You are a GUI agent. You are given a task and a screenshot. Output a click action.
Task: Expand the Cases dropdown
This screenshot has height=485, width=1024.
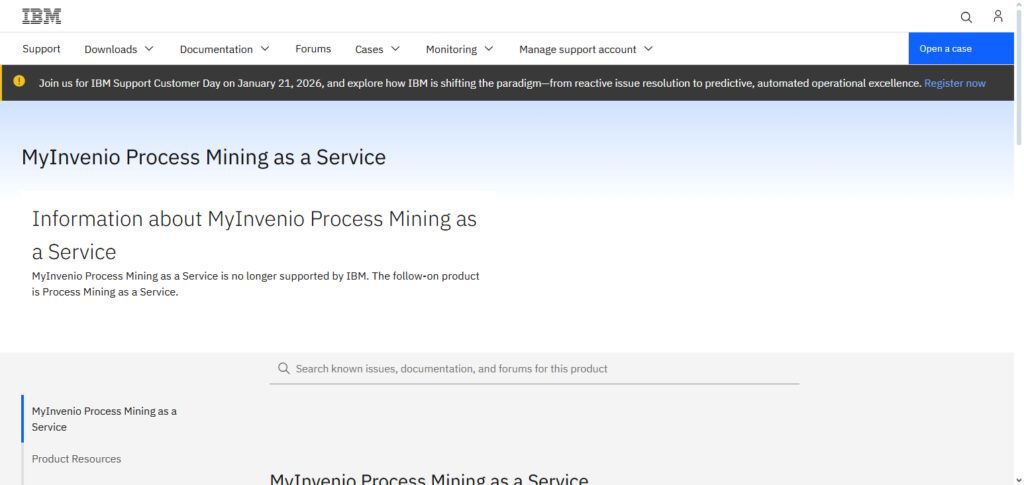tap(377, 49)
